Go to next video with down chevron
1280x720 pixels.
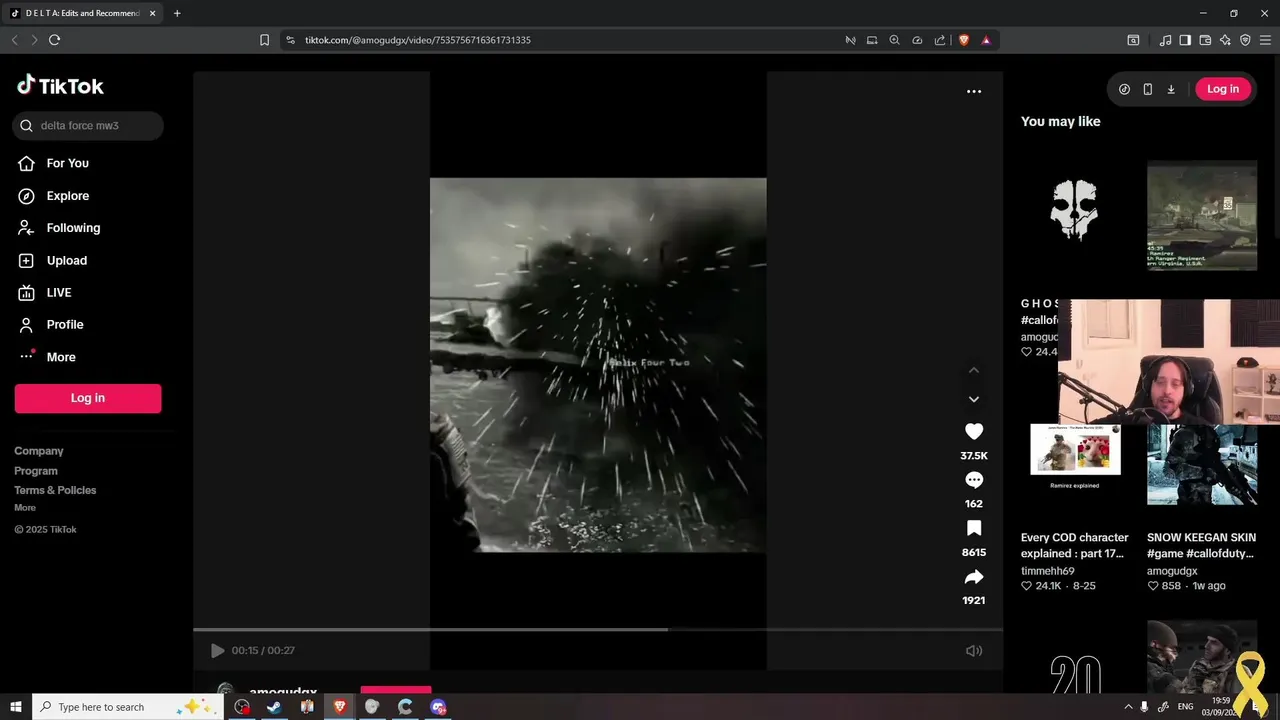pos(974,399)
